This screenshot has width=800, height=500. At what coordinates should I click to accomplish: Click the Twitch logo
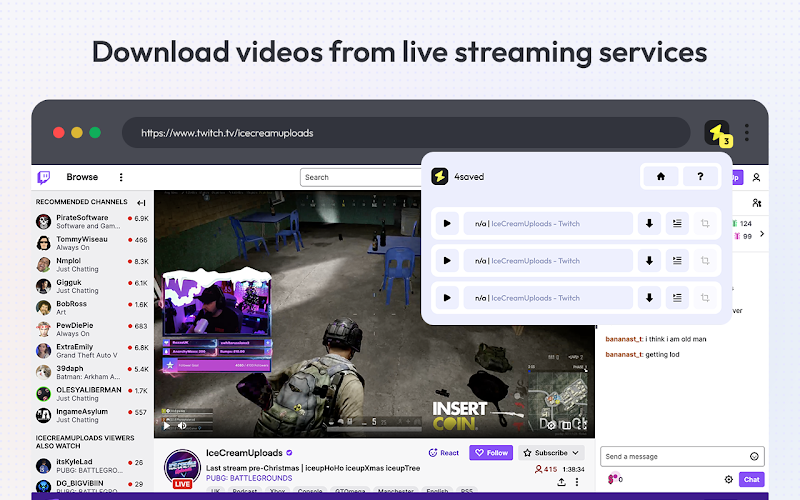pyautogui.click(x=44, y=177)
